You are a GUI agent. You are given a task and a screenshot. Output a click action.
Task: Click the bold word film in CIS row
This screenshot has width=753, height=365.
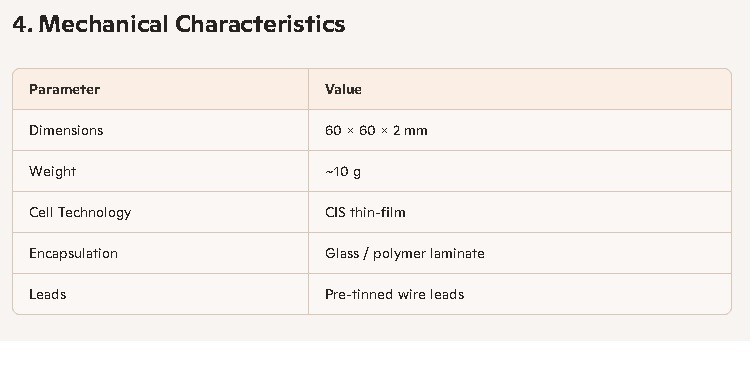click(x=393, y=212)
